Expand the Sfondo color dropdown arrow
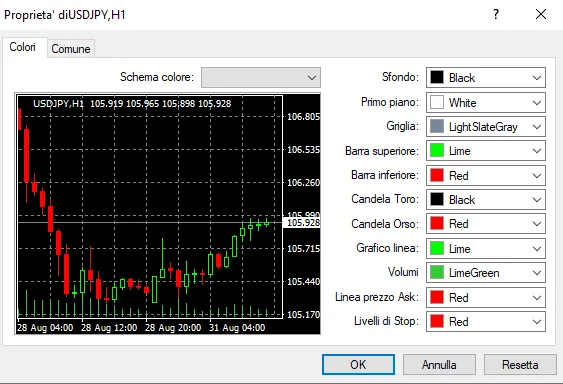563x384 pixels. point(537,78)
